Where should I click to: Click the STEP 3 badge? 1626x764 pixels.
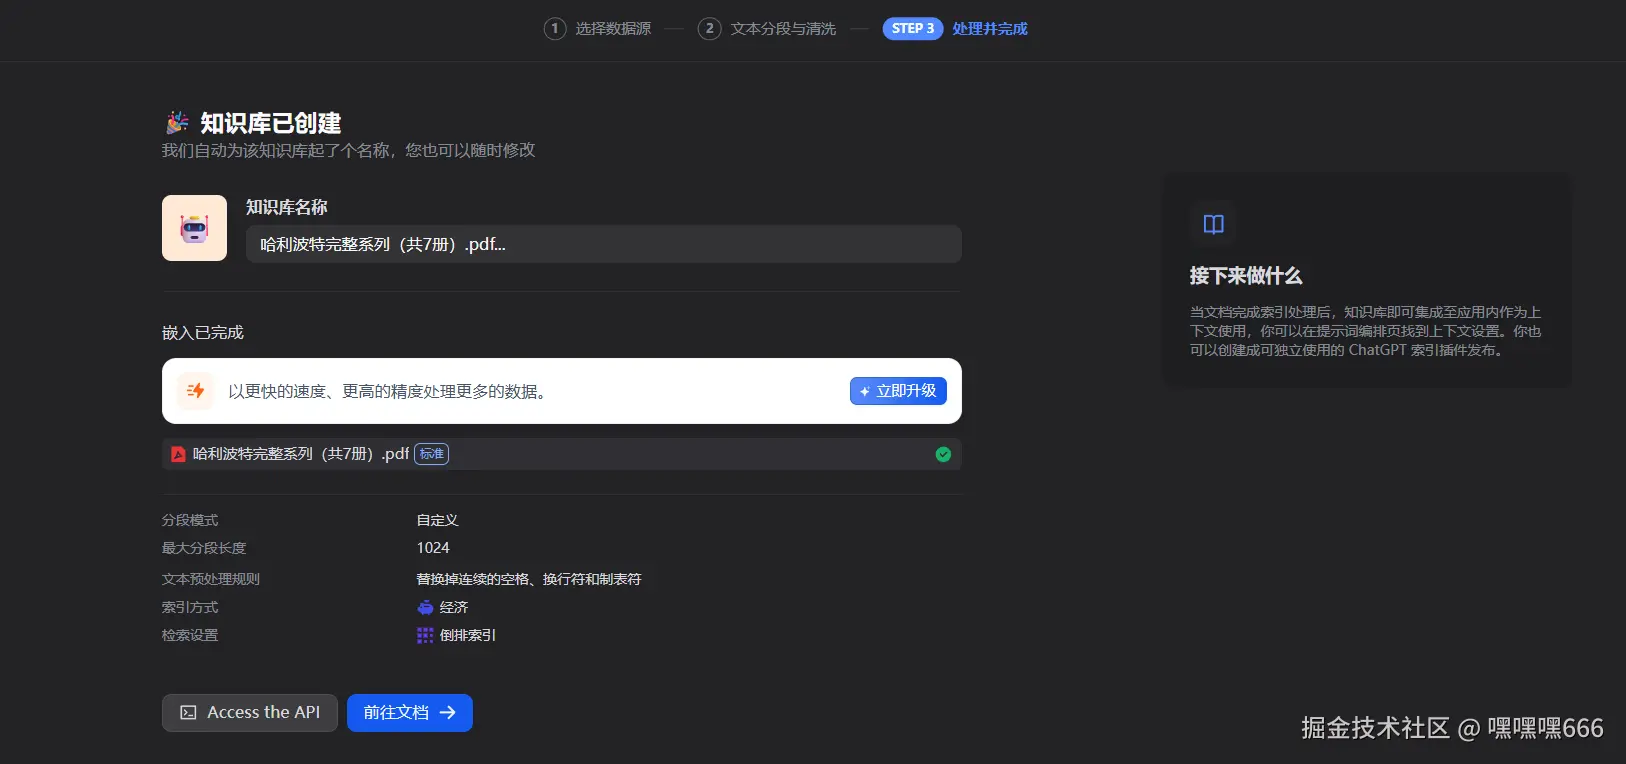pyautogui.click(x=913, y=29)
